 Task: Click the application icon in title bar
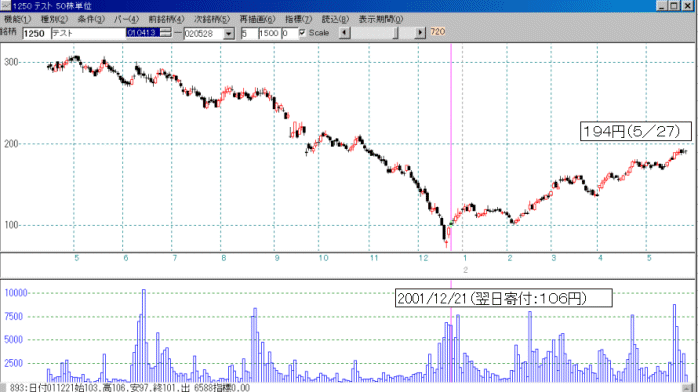(x=5, y=6)
